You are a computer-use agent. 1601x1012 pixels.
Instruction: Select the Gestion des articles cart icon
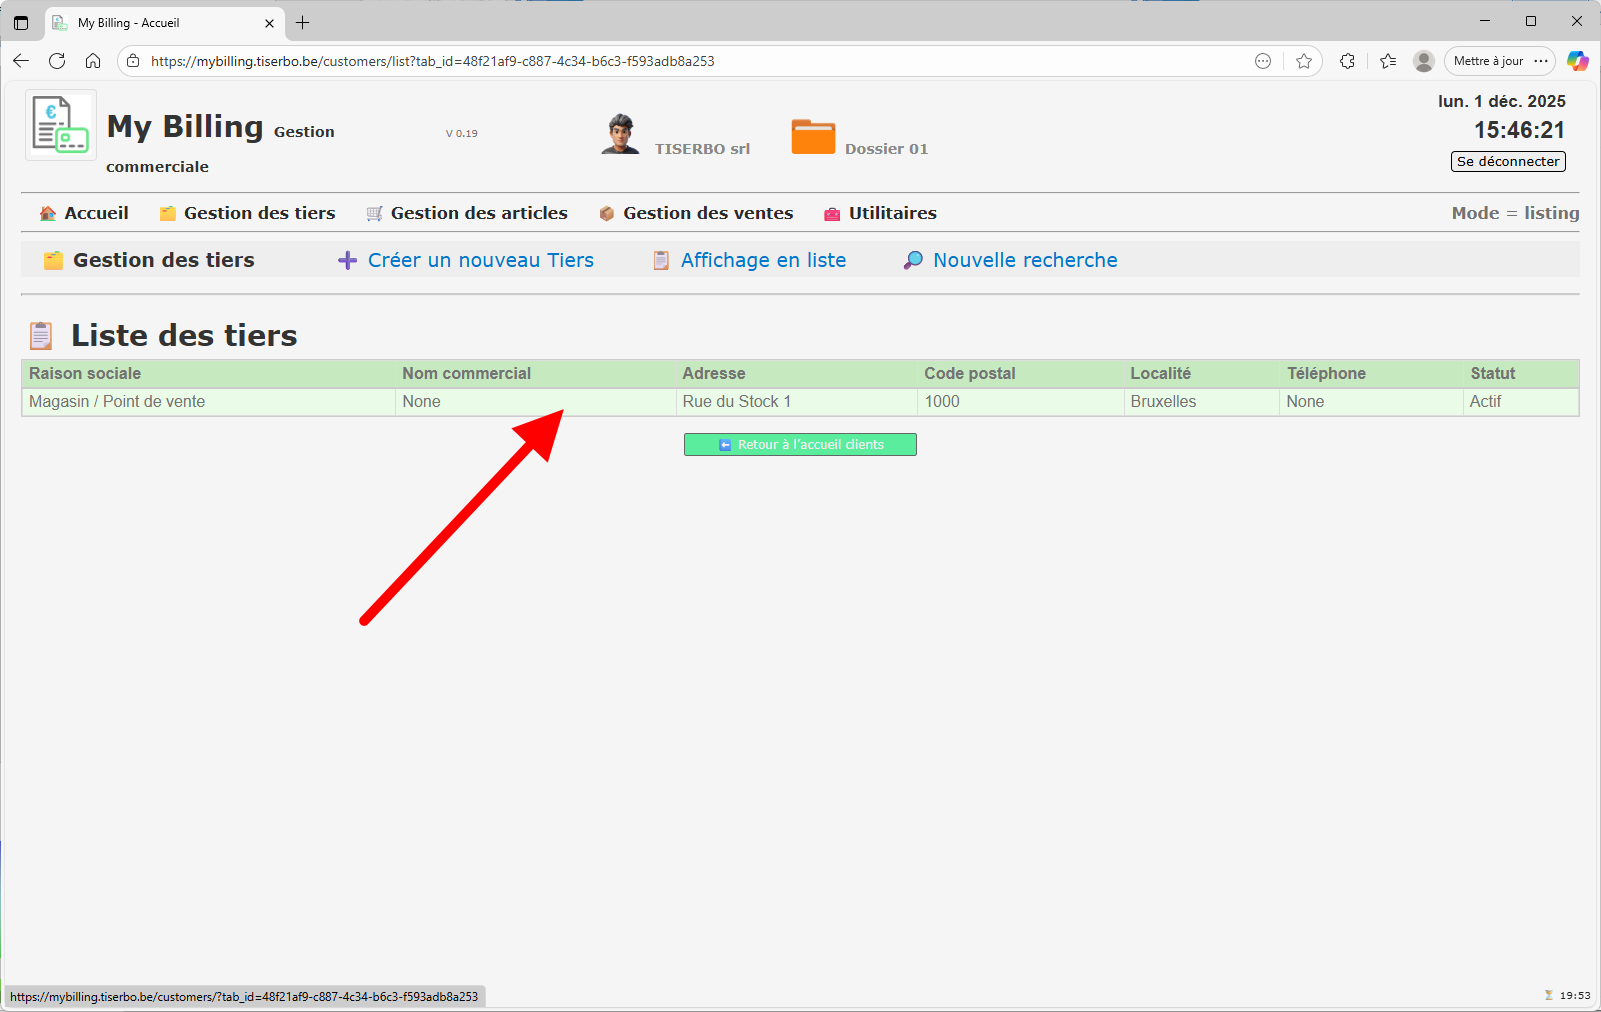[374, 213]
